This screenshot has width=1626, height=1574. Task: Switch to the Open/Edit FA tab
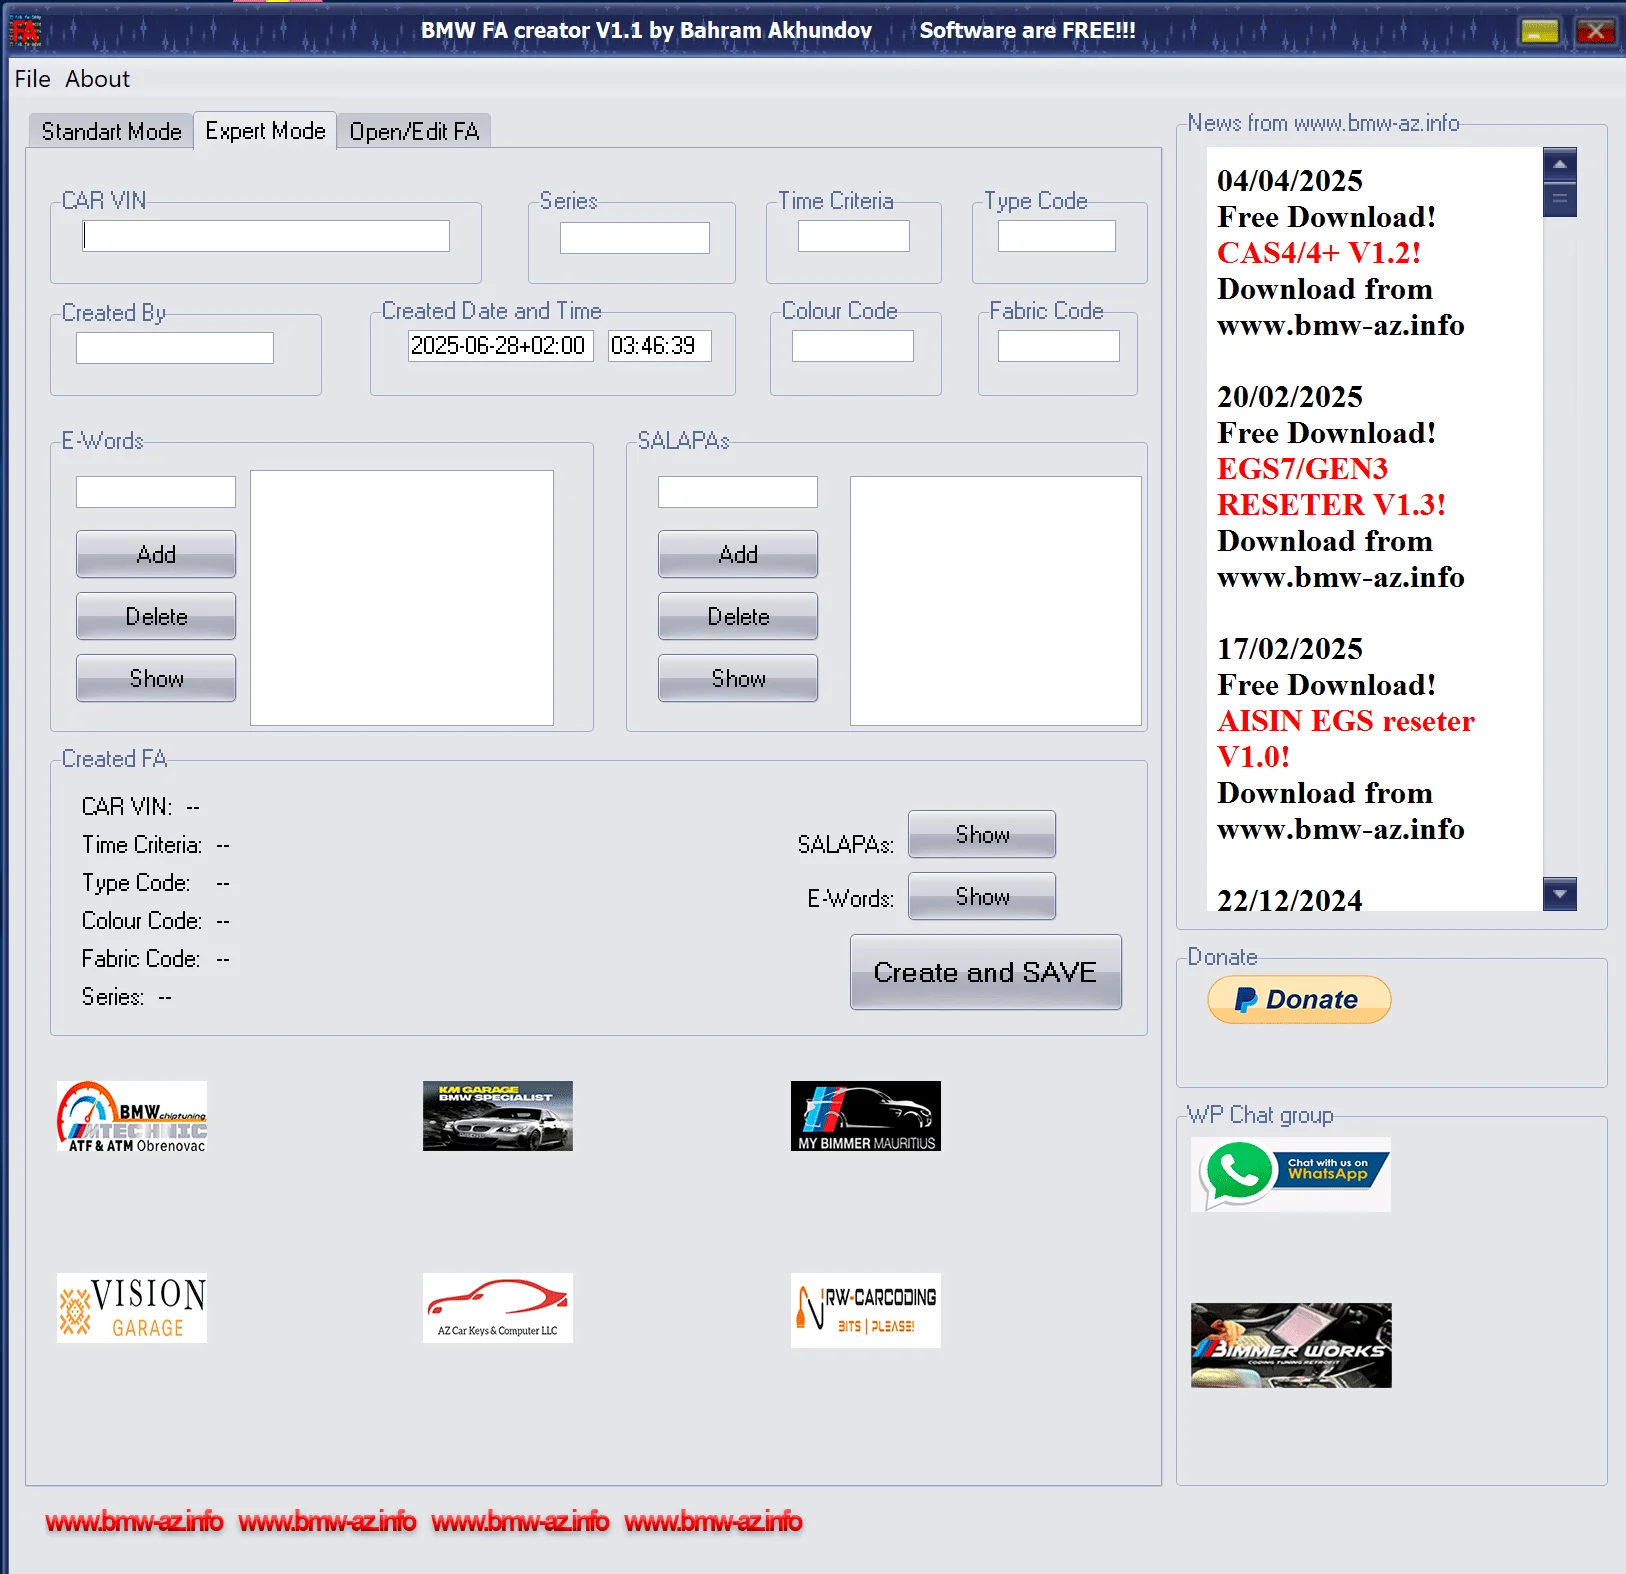click(414, 131)
